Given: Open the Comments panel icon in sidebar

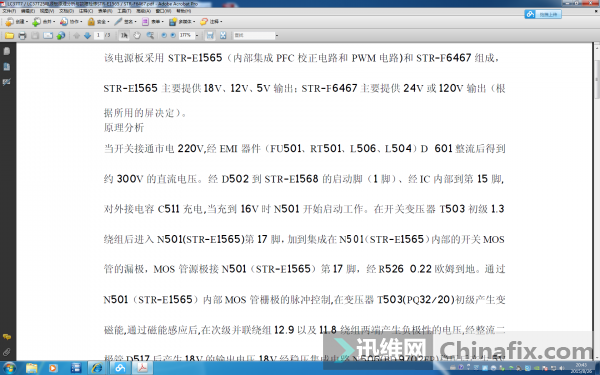Looking at the screenshot, I should tap(7, 337).
